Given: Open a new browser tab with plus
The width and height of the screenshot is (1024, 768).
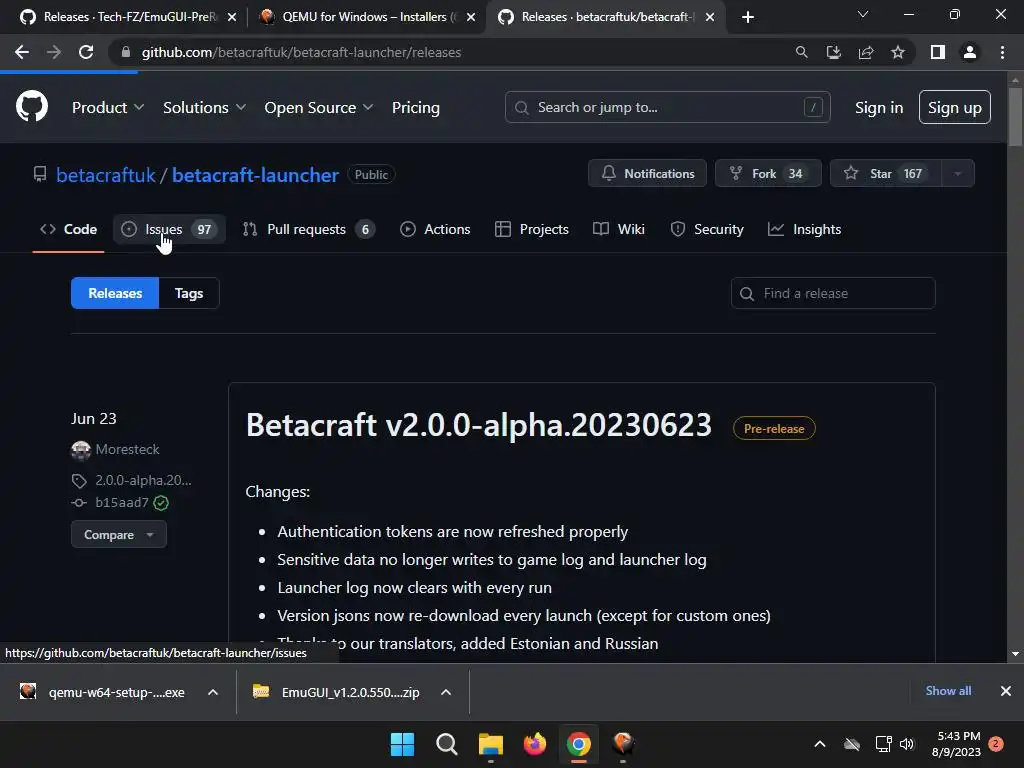Looking at the screenshot, I should (x=748, y=17).
